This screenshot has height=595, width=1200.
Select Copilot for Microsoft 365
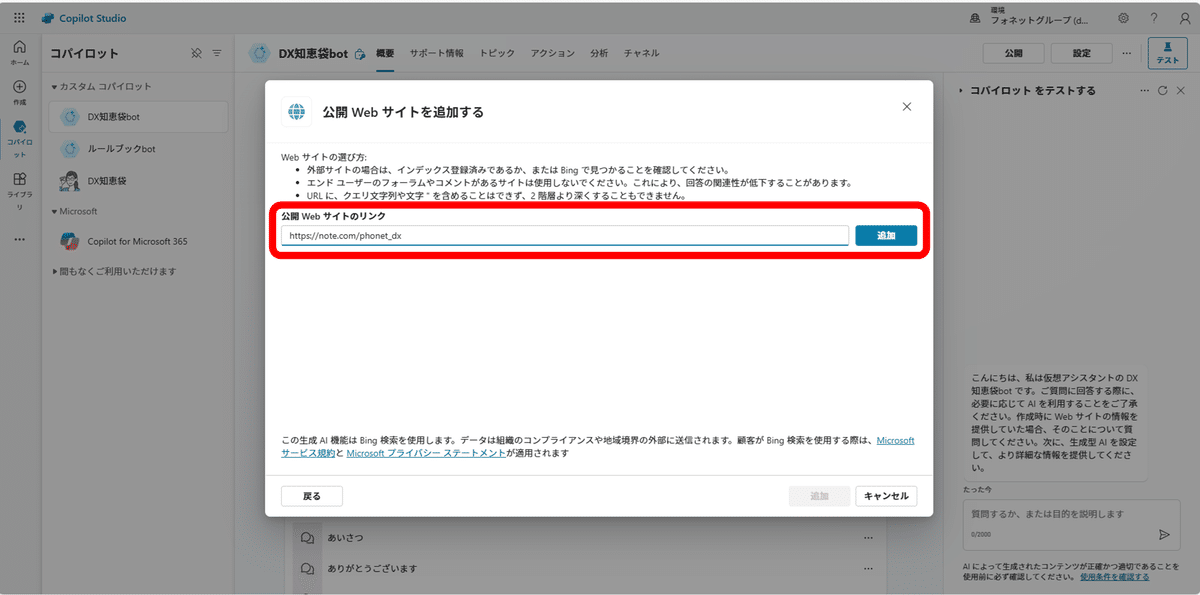coord(138,241)
